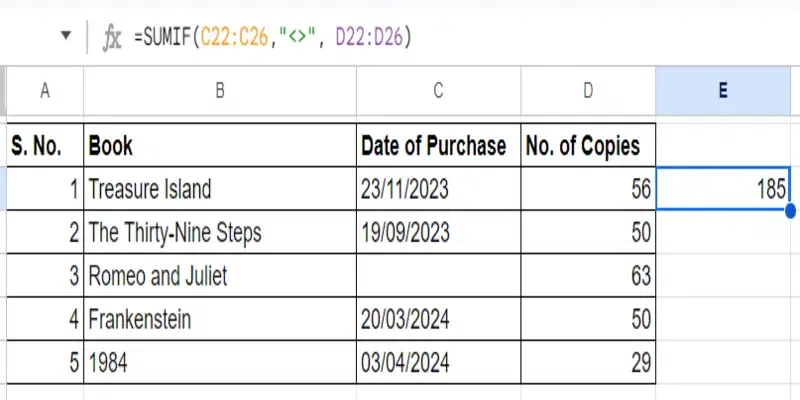Select the 'The Thirty-Nine Steps' cell
Image resolution: width=800 pixels, height=400 pixels.
(x=220, y=233)
